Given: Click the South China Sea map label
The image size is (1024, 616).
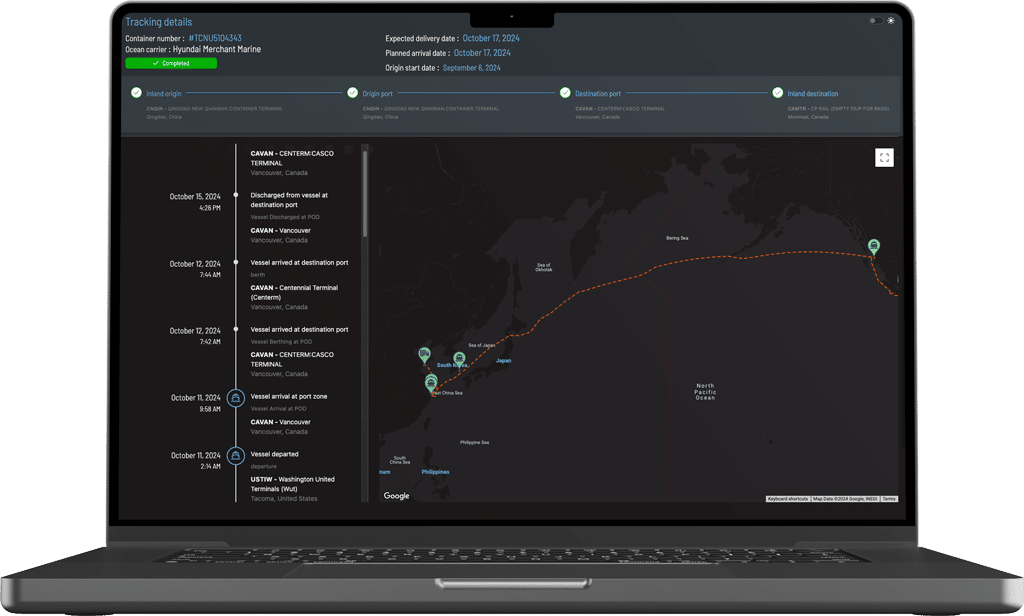Looking at the screenshot, I should pyautogui.click(x=400, y=460).
